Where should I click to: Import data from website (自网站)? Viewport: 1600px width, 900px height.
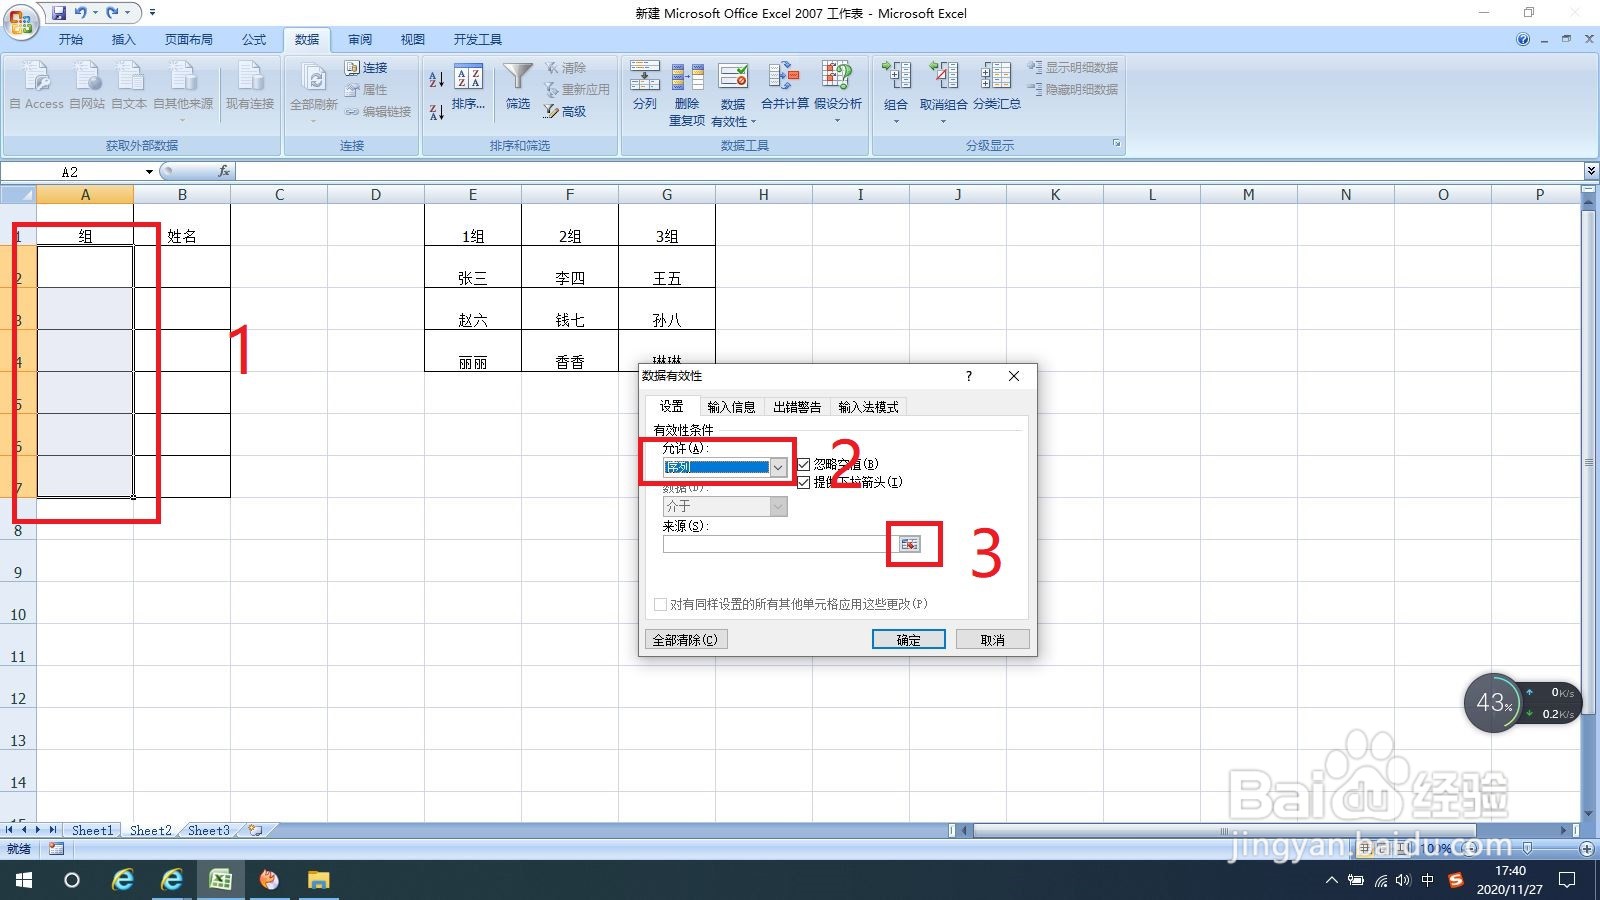(87, 84)
